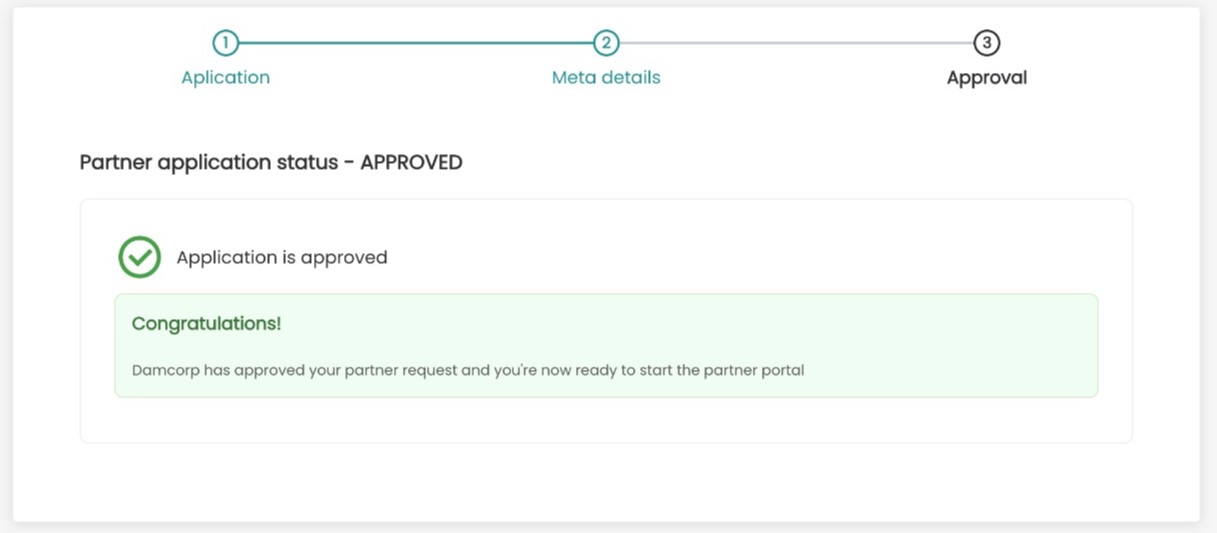Screen dimensions: 1217x533
Task: Open the Meta details step label
Action: click(x=606, y=77)
